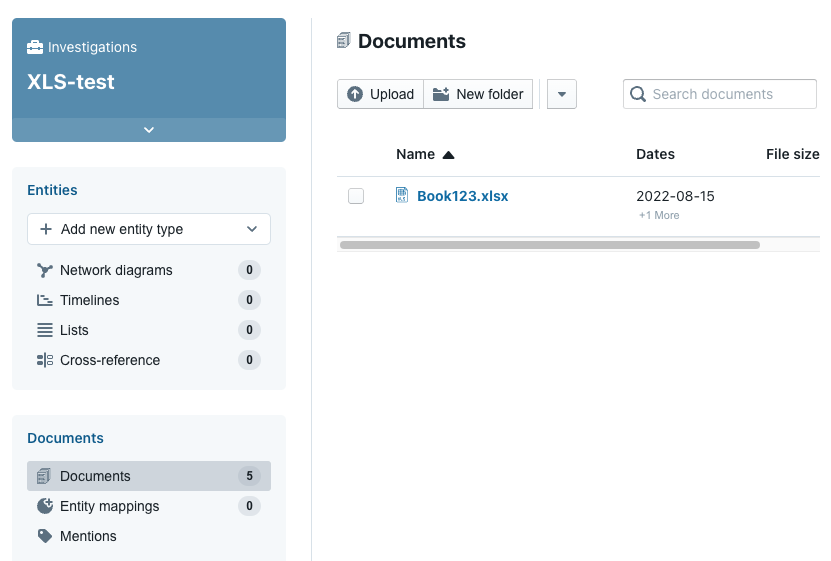The height and width of the screenshot is (561, 831).
Task: Click the Upload button
Action: tap(381, 94)
